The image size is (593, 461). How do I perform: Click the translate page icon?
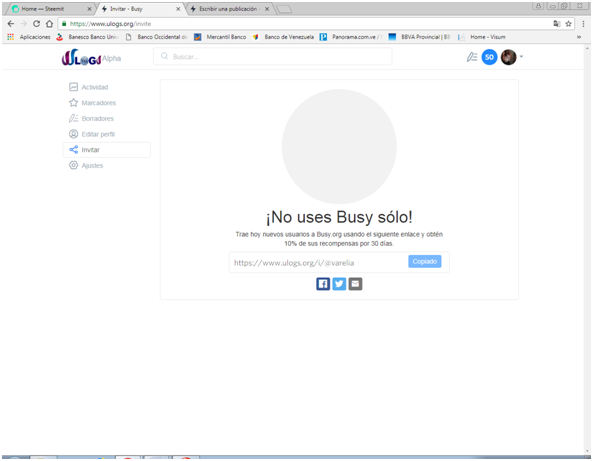point(557,24)
